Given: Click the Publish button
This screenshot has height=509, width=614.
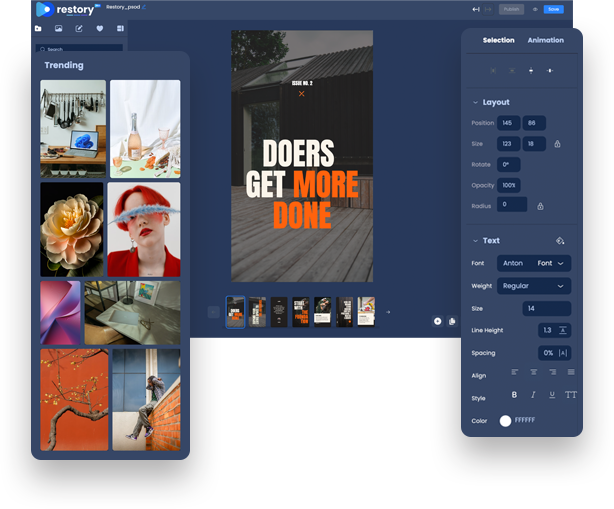Looking at the screenshot, I should [x=511, y=9].
